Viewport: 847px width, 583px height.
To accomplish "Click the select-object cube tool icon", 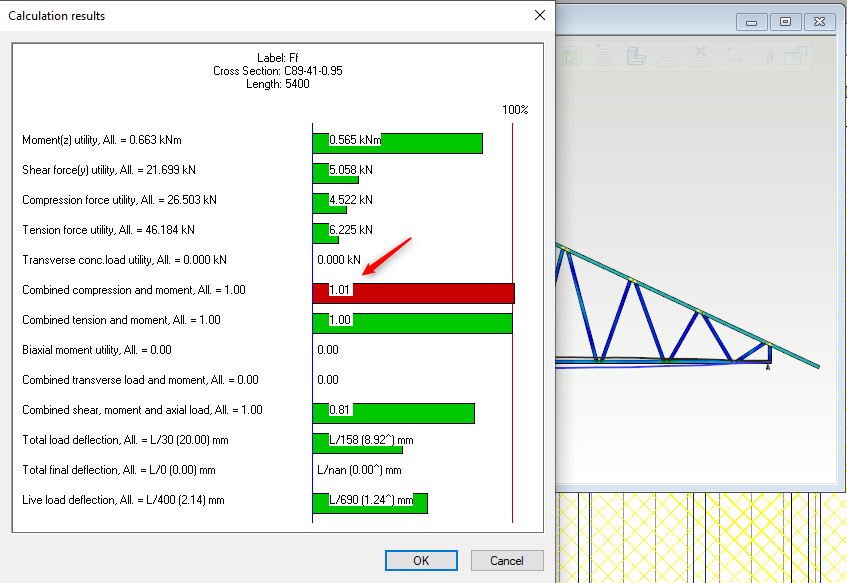I will (x=572, y=57).
